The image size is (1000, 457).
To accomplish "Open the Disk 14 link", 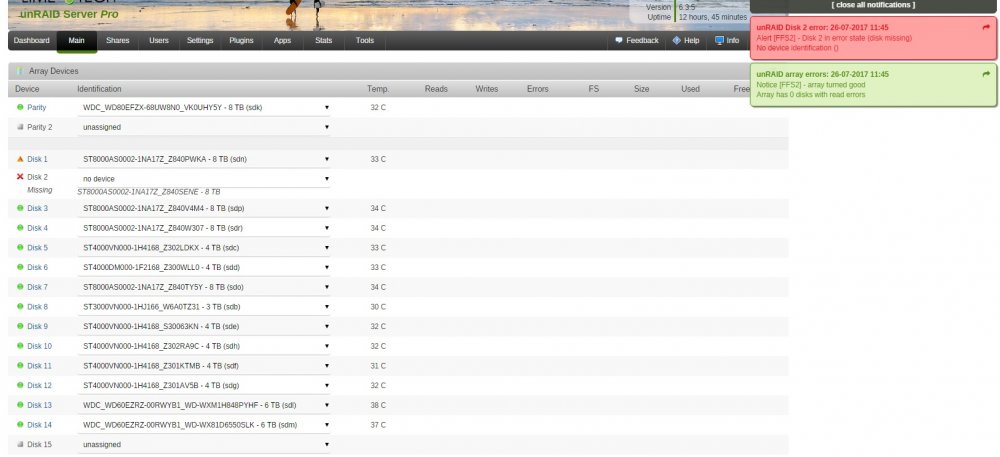I will point(39,424).
